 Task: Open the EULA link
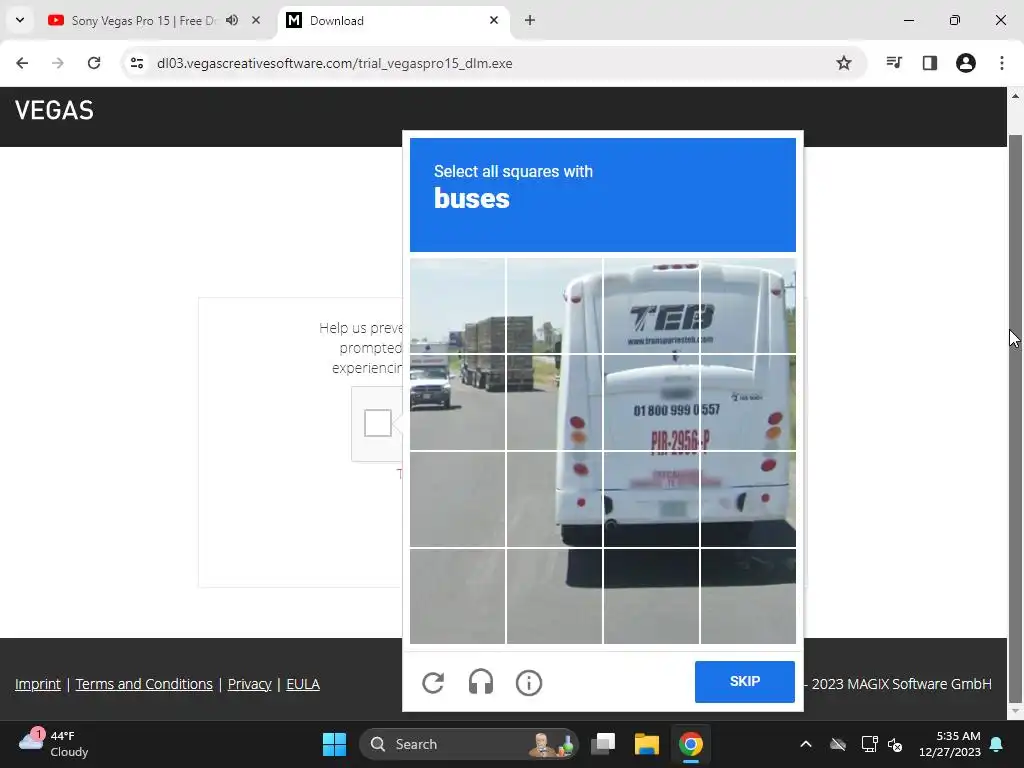303,684
